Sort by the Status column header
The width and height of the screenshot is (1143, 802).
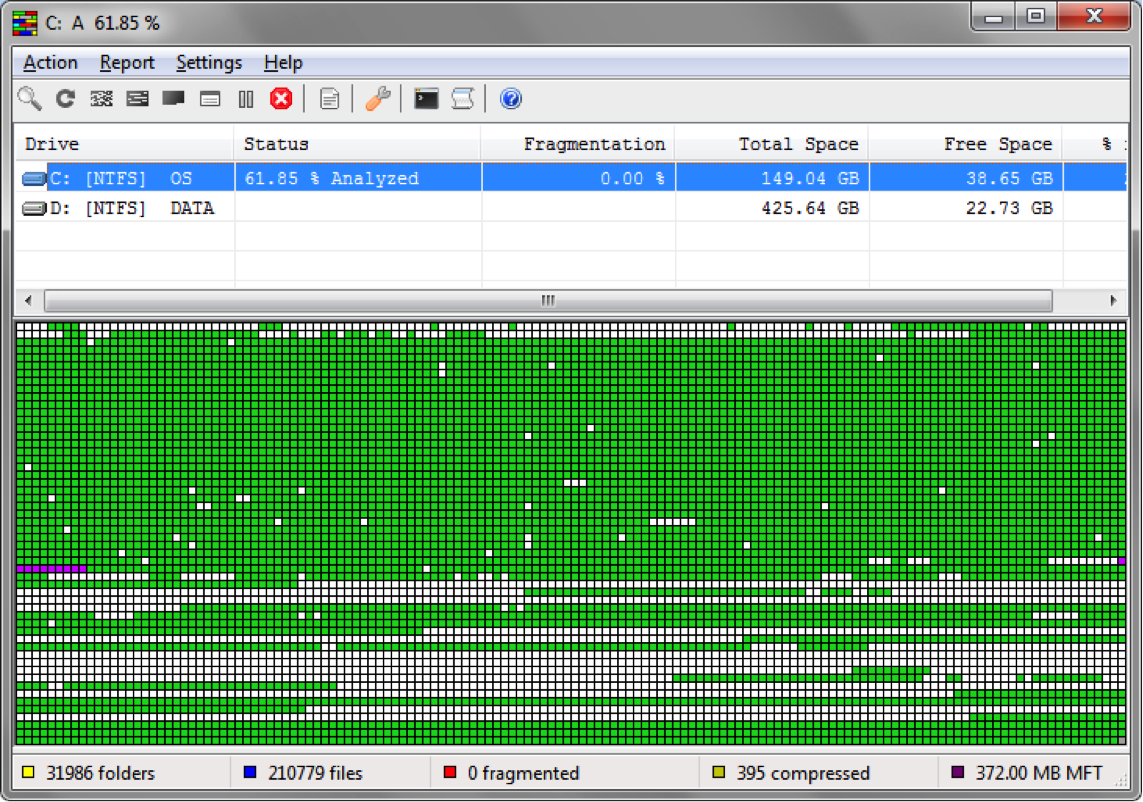point(357,144)
